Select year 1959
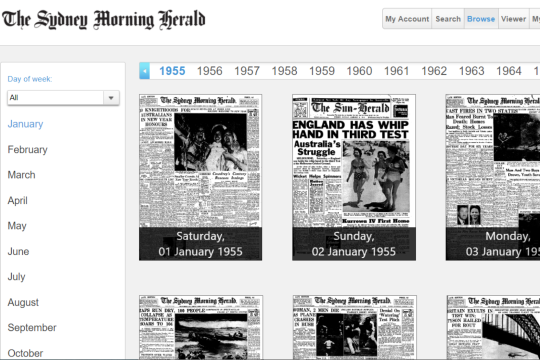 coord(322,71)
